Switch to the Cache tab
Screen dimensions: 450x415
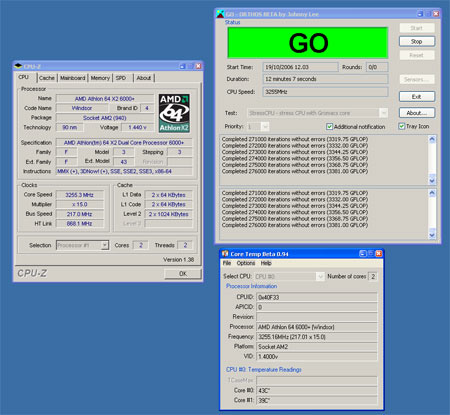[x=47, y=78]
